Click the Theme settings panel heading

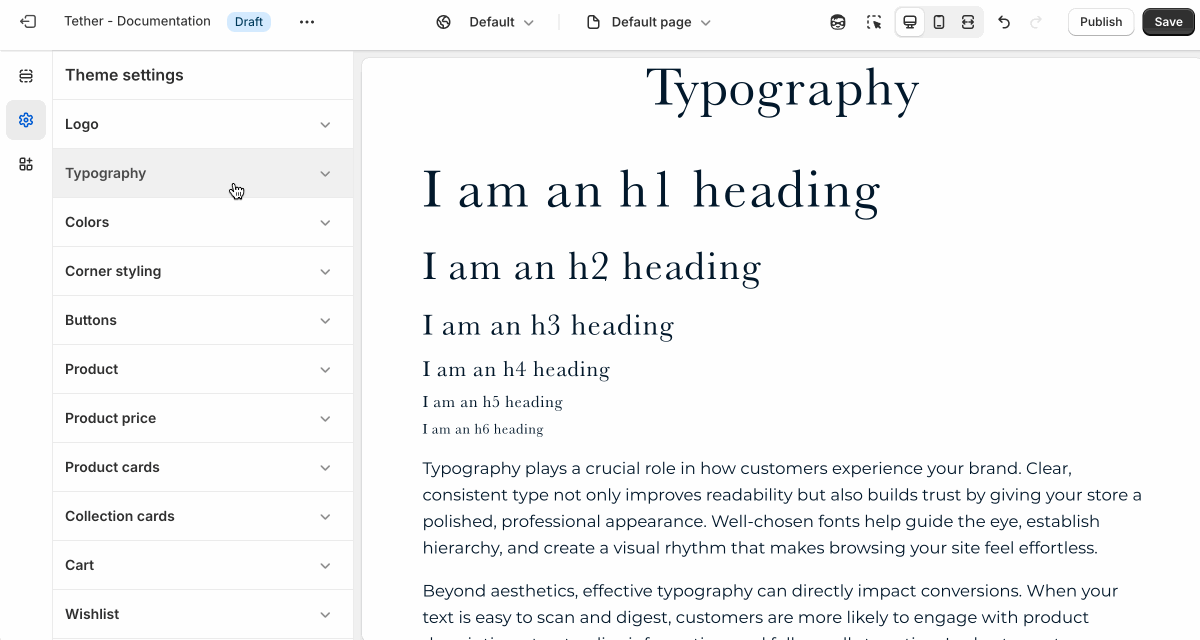124,75
